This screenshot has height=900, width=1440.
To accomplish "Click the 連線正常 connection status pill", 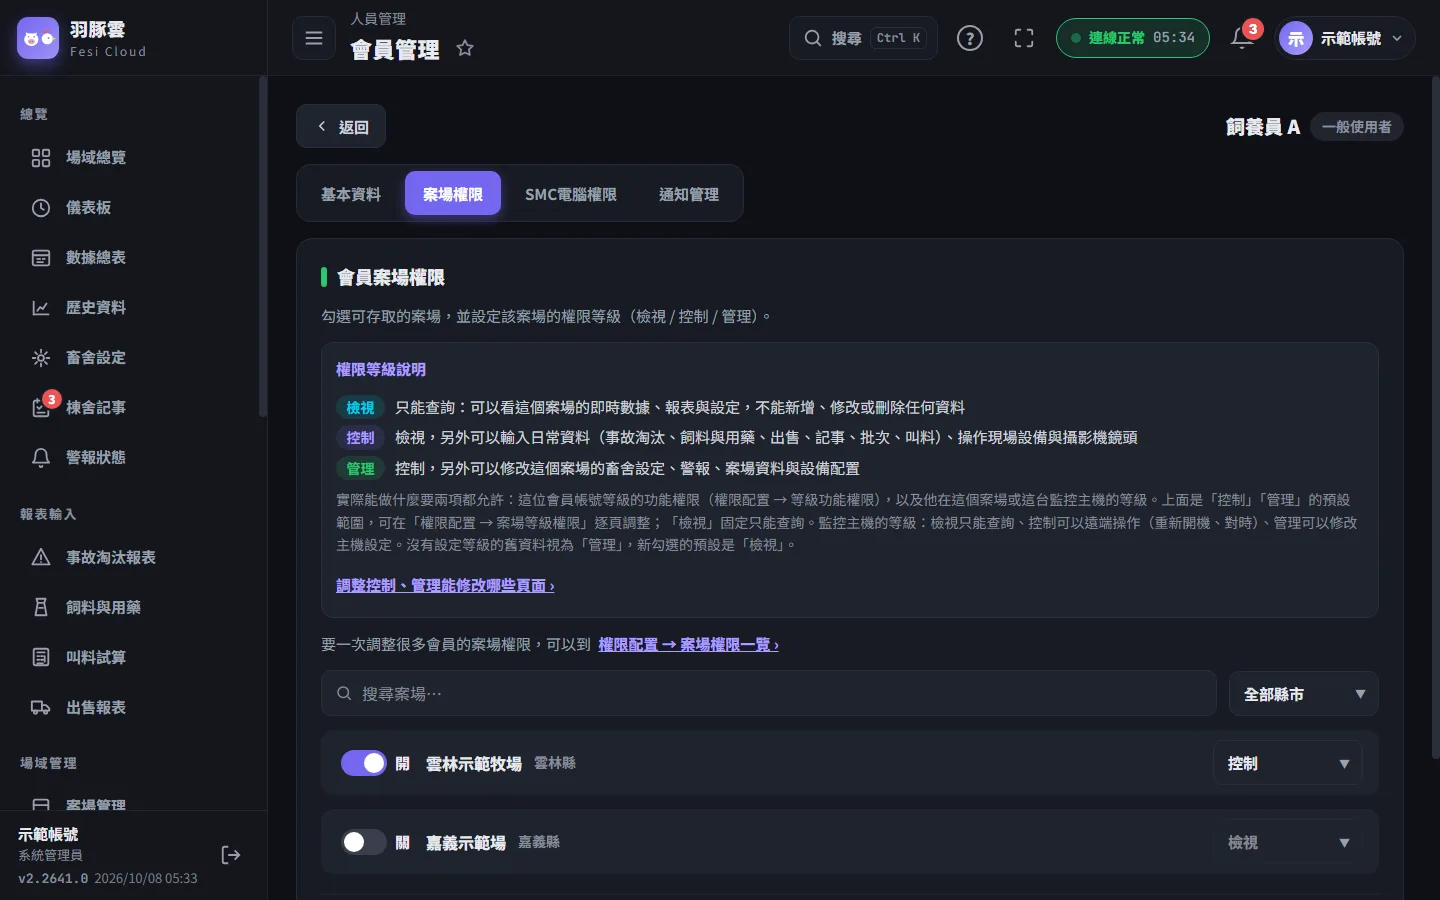I will [x=1133, y=38].
